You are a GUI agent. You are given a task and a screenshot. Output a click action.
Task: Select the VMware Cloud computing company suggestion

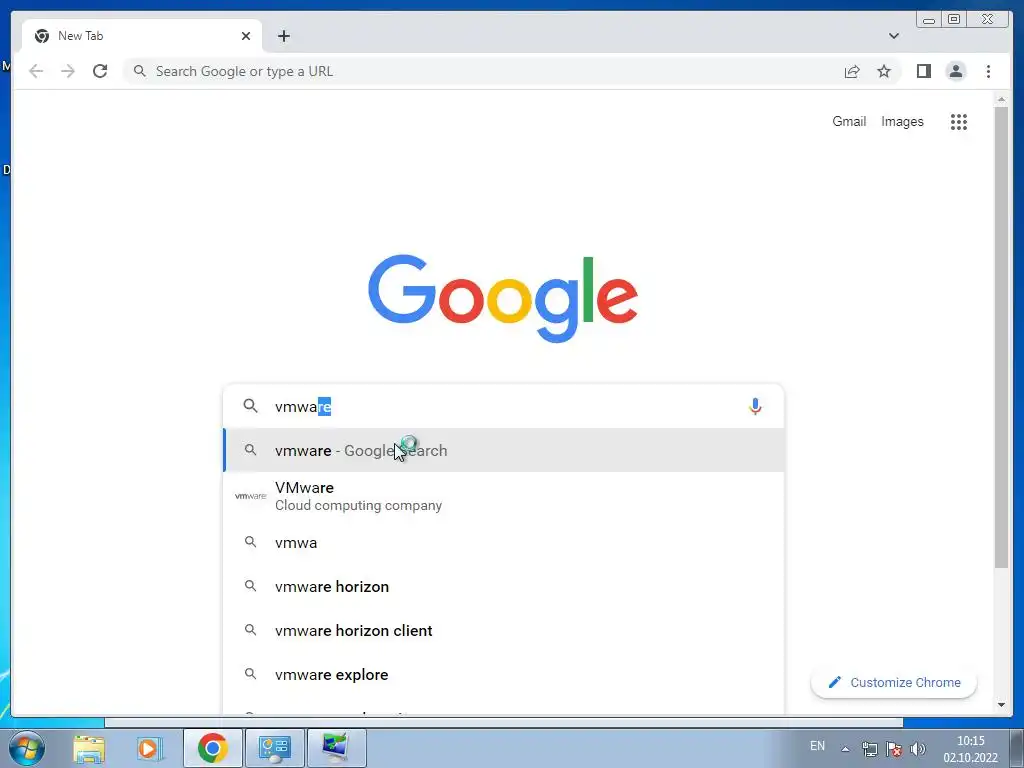pos(504,496)
